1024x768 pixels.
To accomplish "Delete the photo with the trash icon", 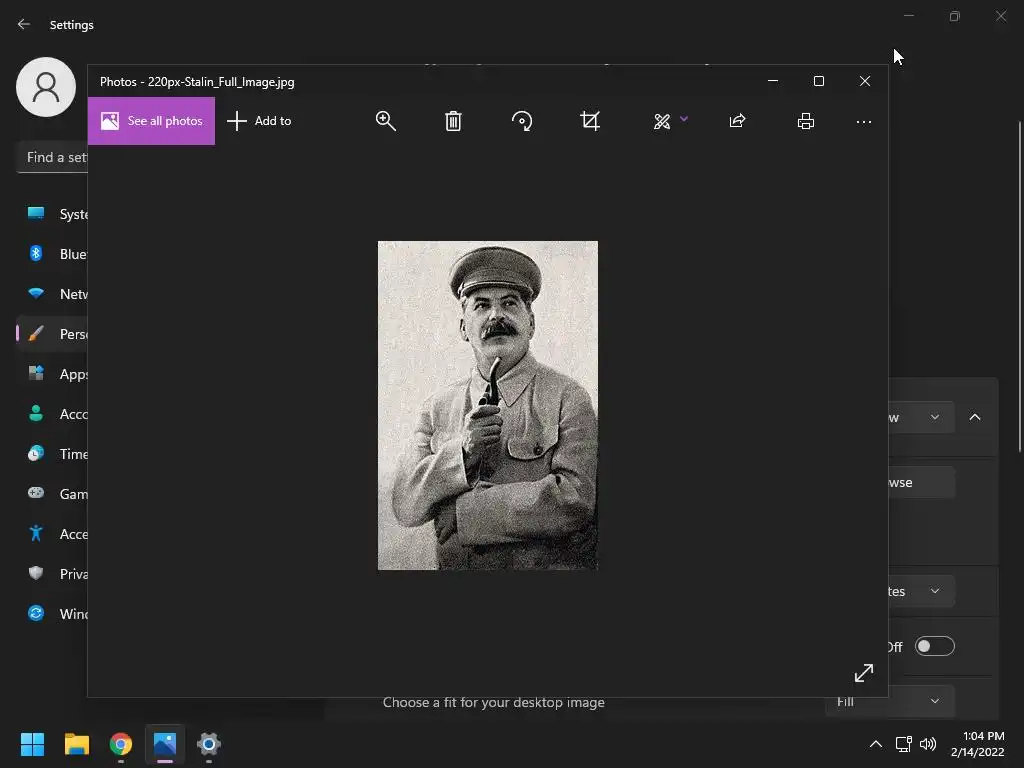I will [x=453, y=121].
